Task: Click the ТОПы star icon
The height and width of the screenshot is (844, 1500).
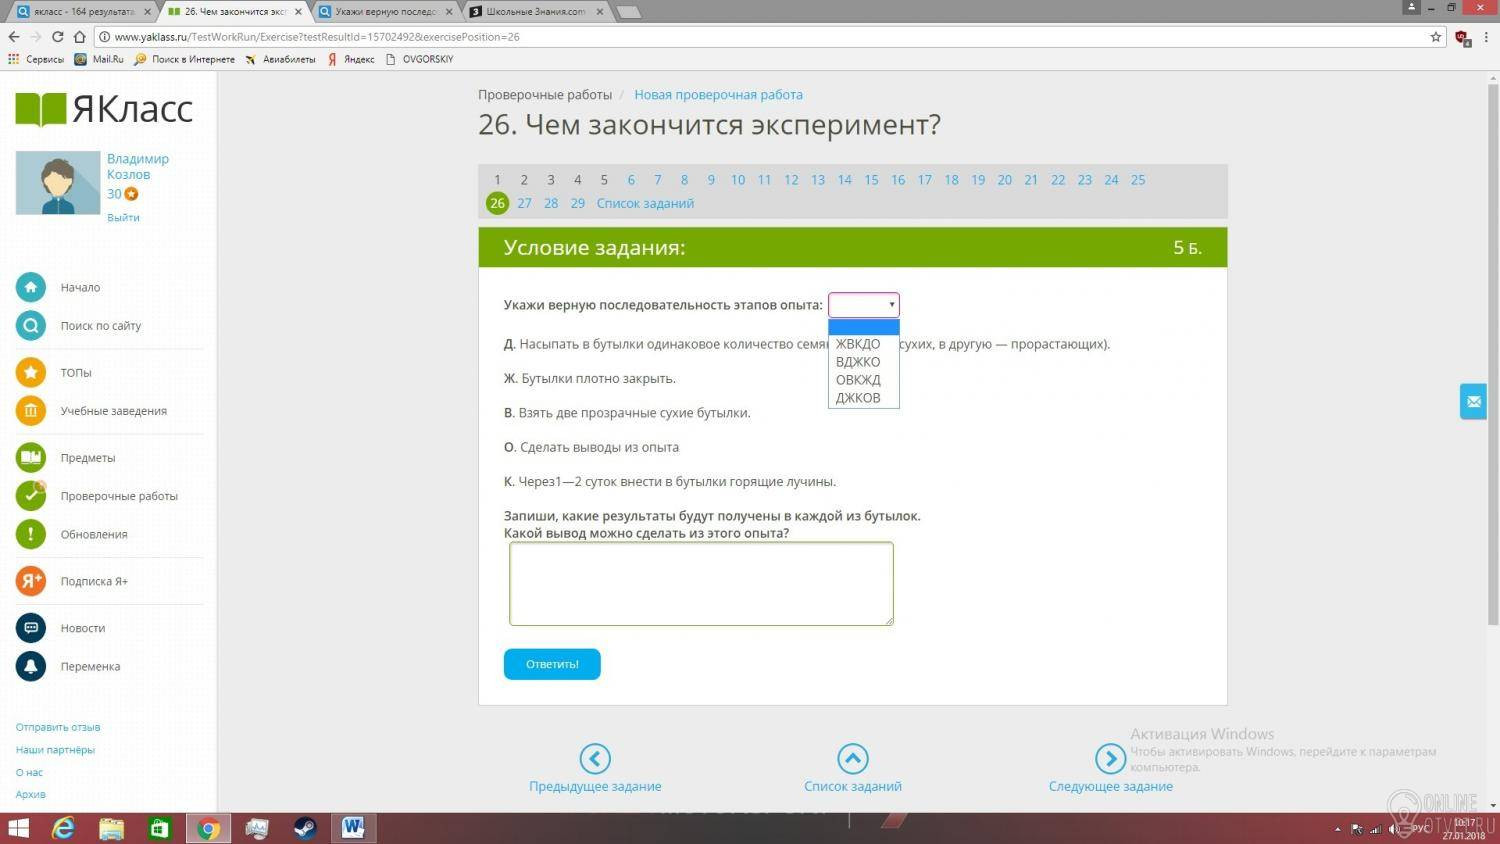Action: [x=30, y=372]
